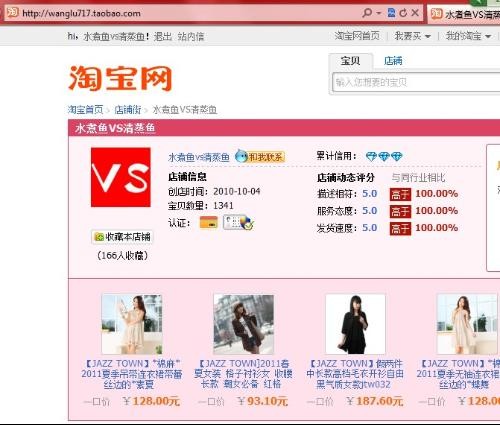Open product link 2011夏季吊带连衣裙
This screenshot has height=425, width=500.
click(x=132, y=374)
